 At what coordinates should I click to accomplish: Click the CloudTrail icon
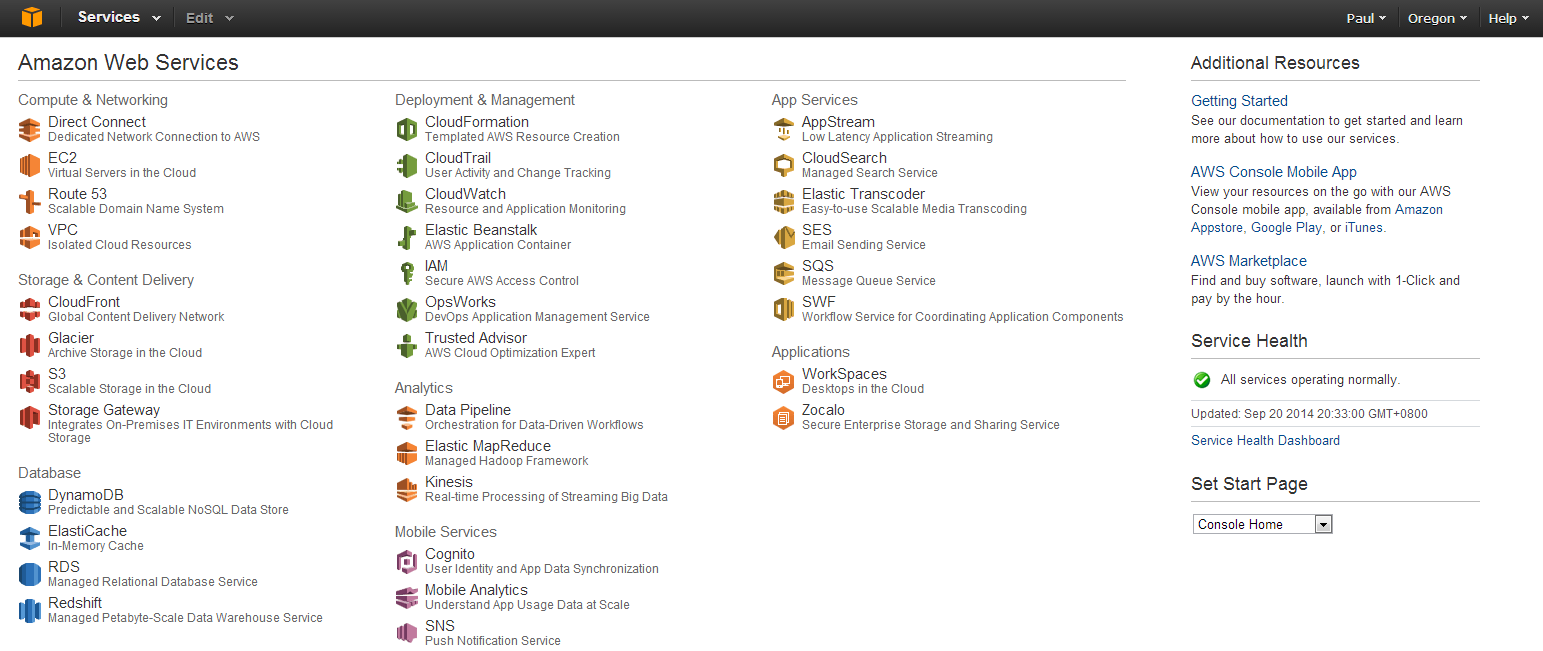407,166
